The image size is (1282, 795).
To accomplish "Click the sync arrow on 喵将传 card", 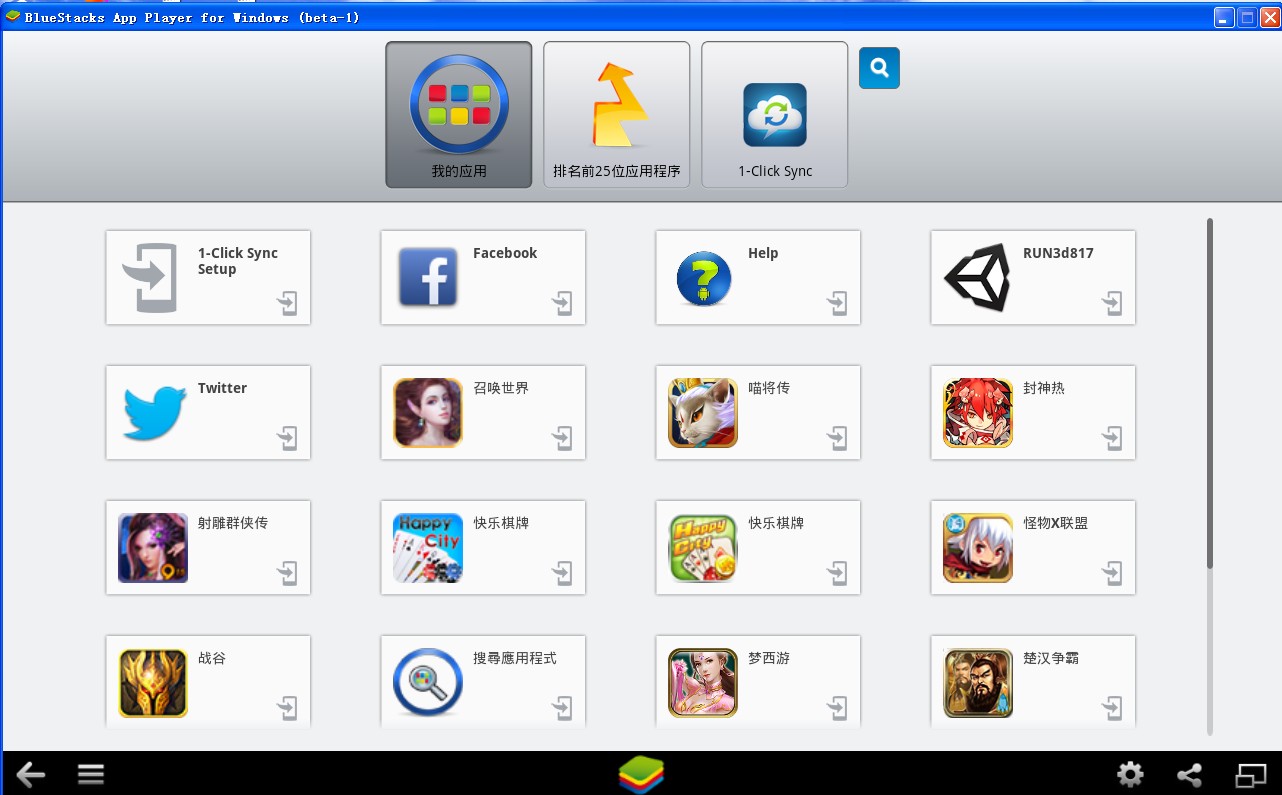I will tap(837, 438).
